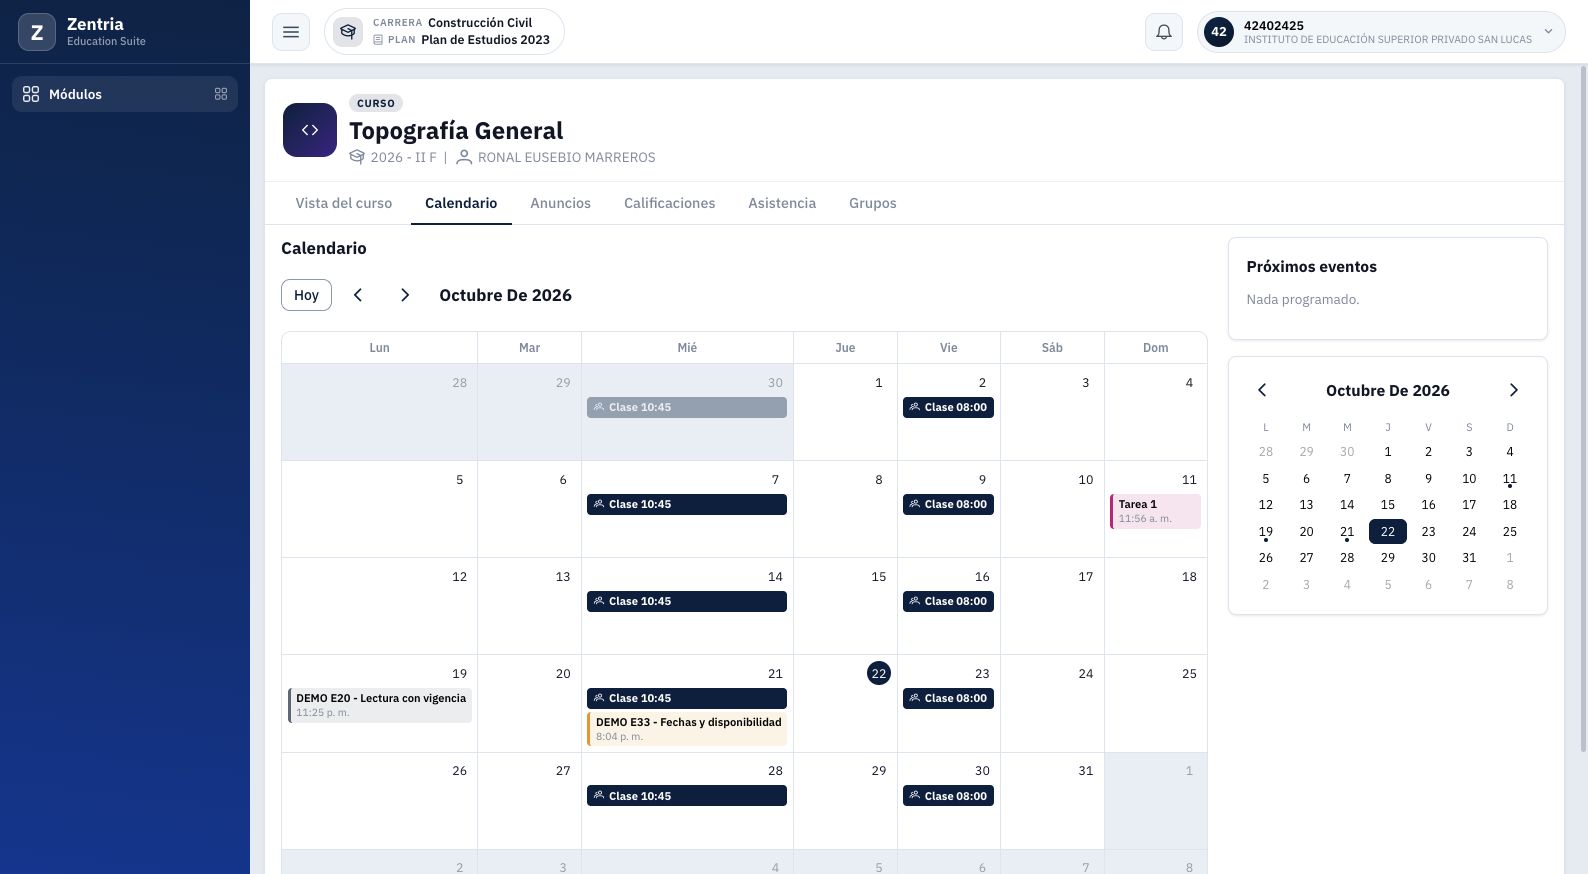Open the notifications bell
This screenshot has width=1588, height=874.
click(x=1164, y=32)
